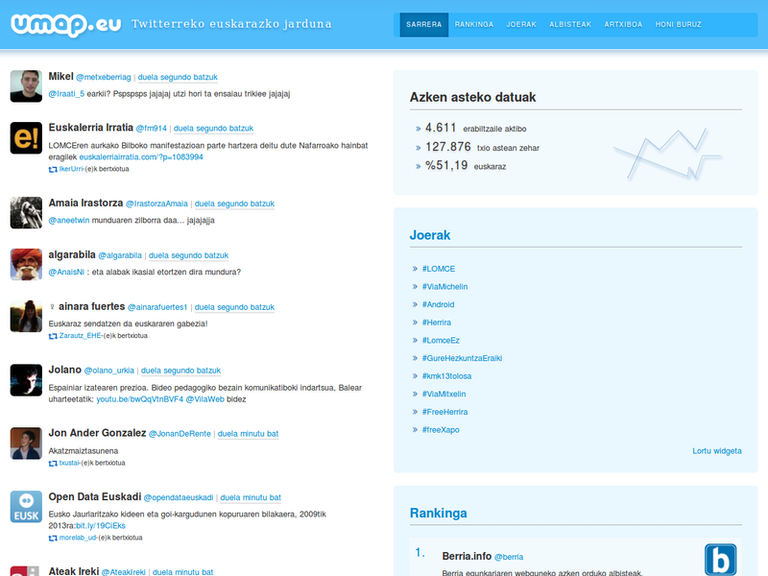The height and width of the screenshot is (576, 768).
Task: Open the @olano_urkia handle
Action: (109, 371)
